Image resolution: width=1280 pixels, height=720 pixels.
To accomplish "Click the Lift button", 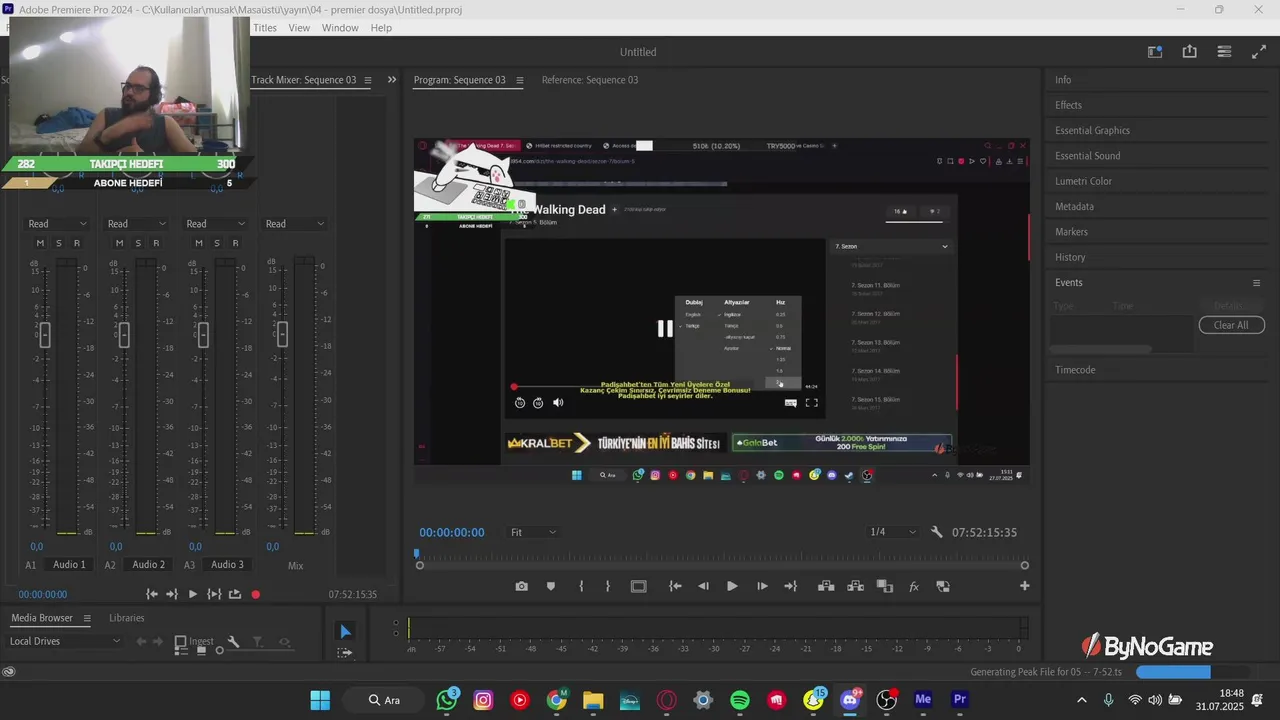I will [x=826, y=587].
